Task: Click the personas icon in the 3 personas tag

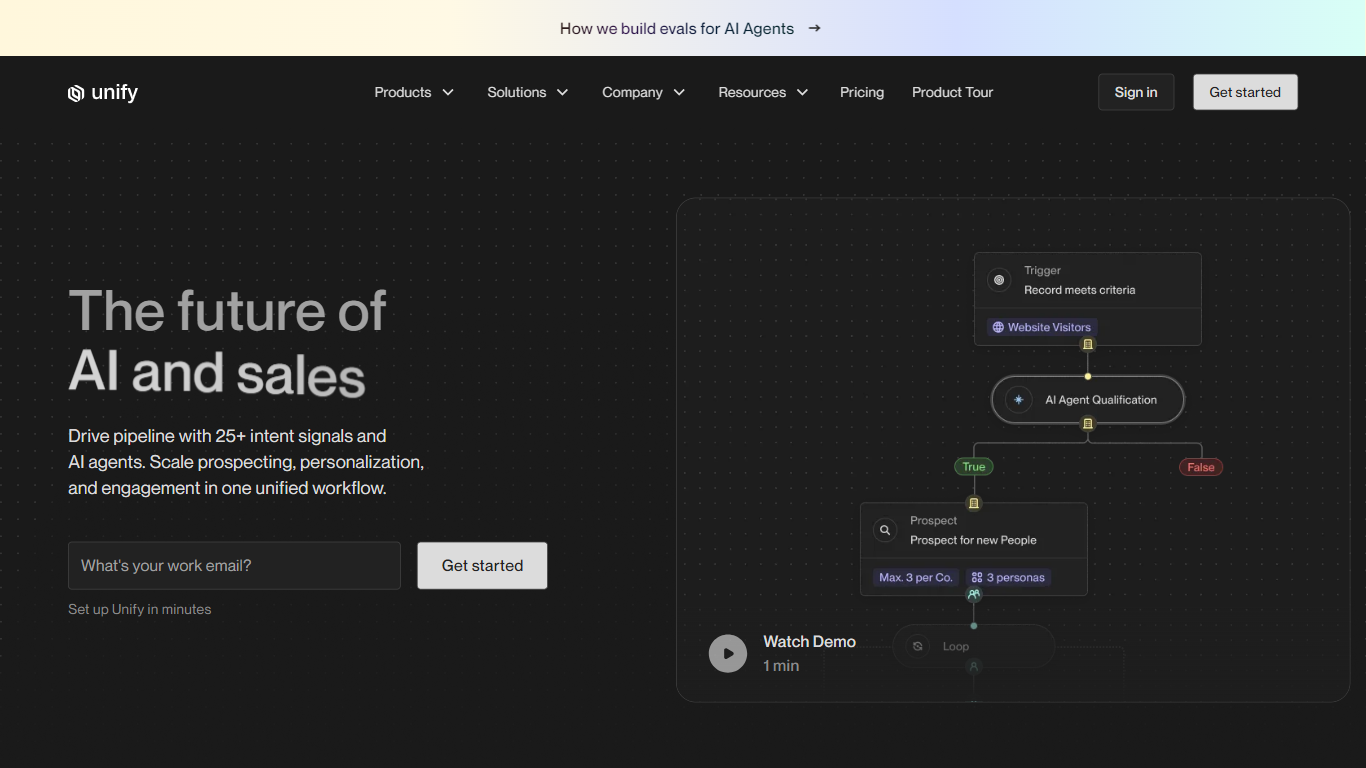Action: tap(977, 578)
